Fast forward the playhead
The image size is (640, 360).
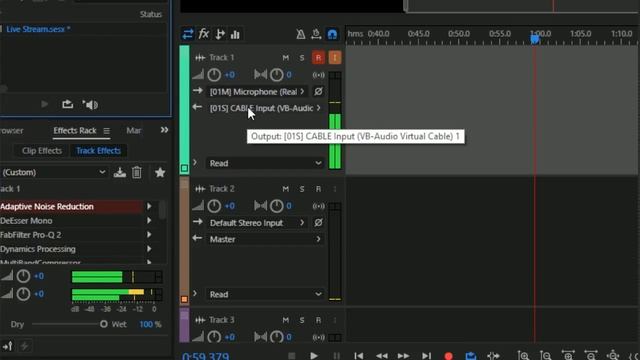click(x=403, y=356)
